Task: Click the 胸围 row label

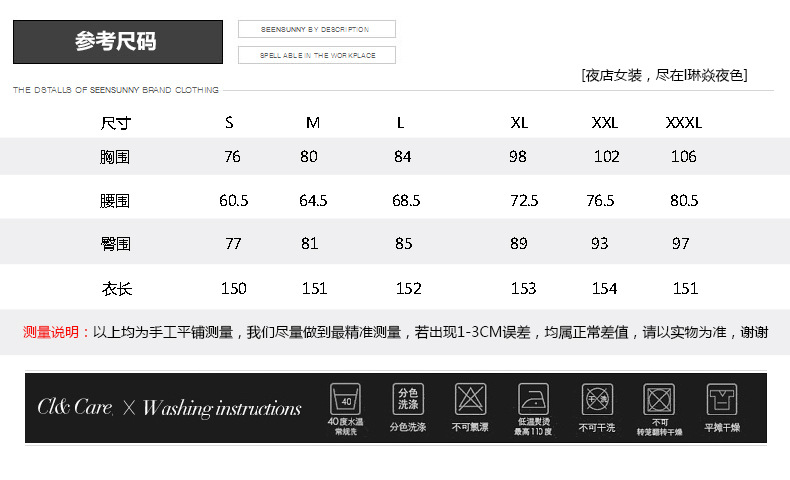Action: 115,157
